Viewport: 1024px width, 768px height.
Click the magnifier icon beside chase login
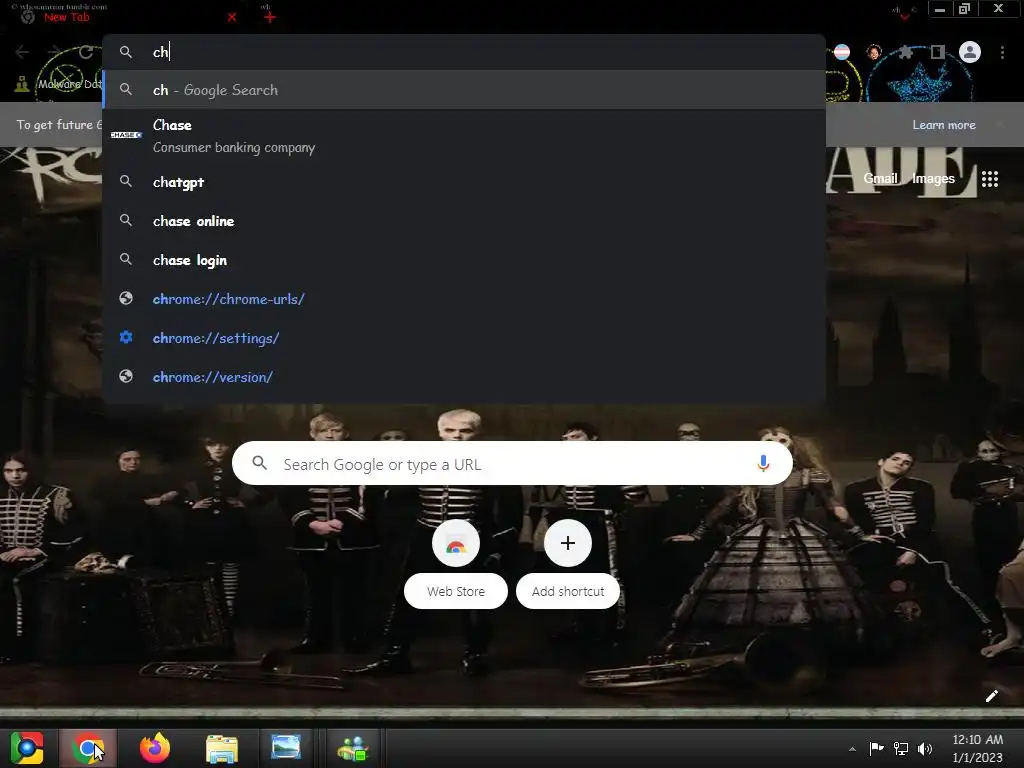[126, 259]
